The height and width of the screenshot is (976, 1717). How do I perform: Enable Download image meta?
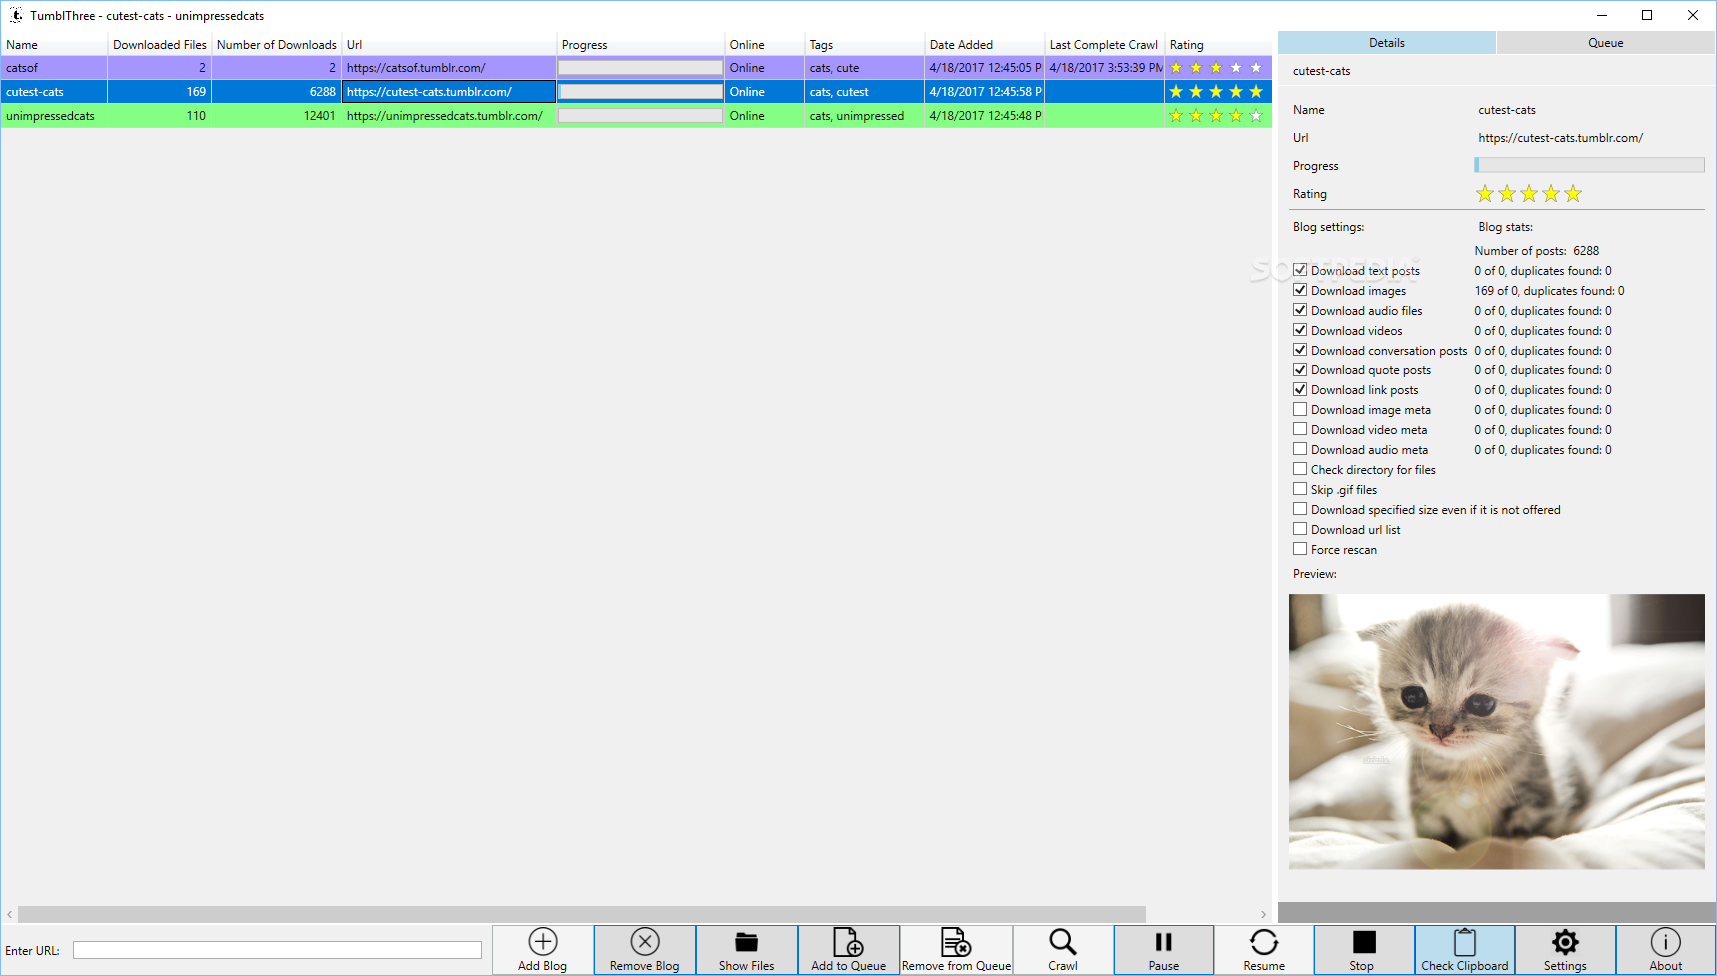(1300, 409)
